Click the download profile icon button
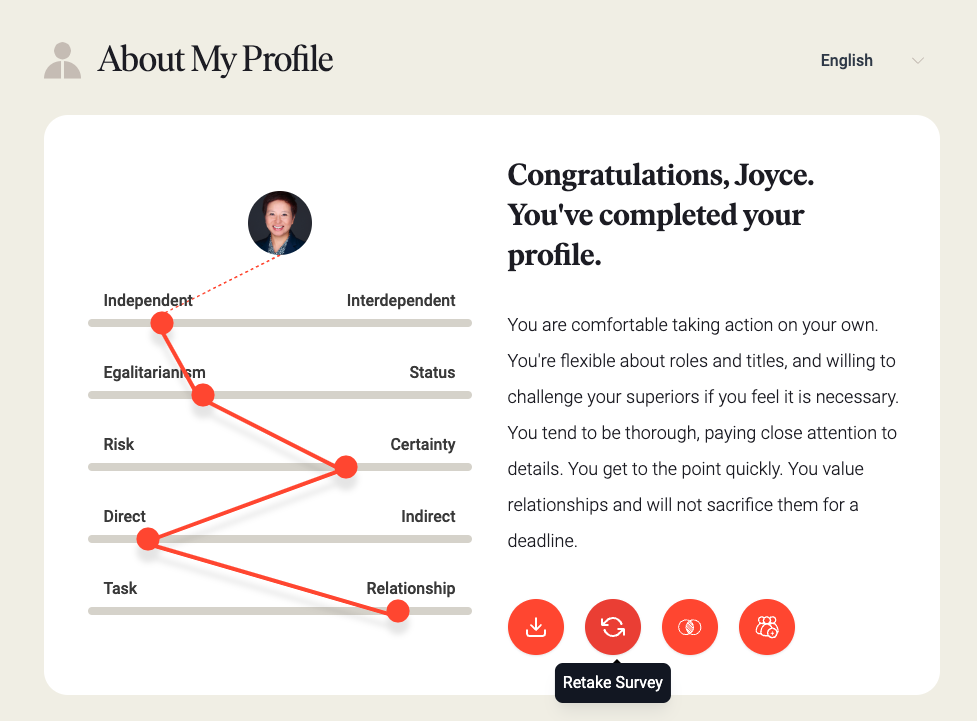 (536, 627)
